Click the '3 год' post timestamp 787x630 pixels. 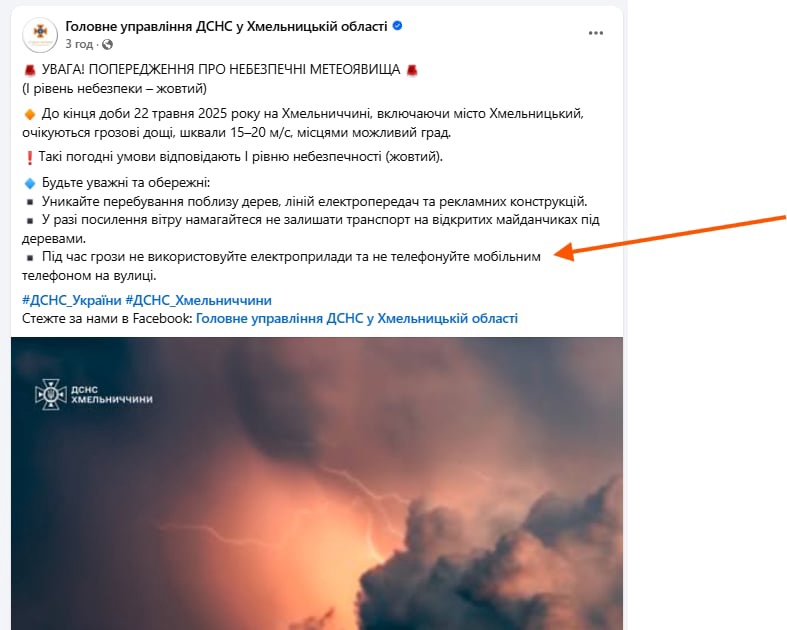[x=79, y=44]
